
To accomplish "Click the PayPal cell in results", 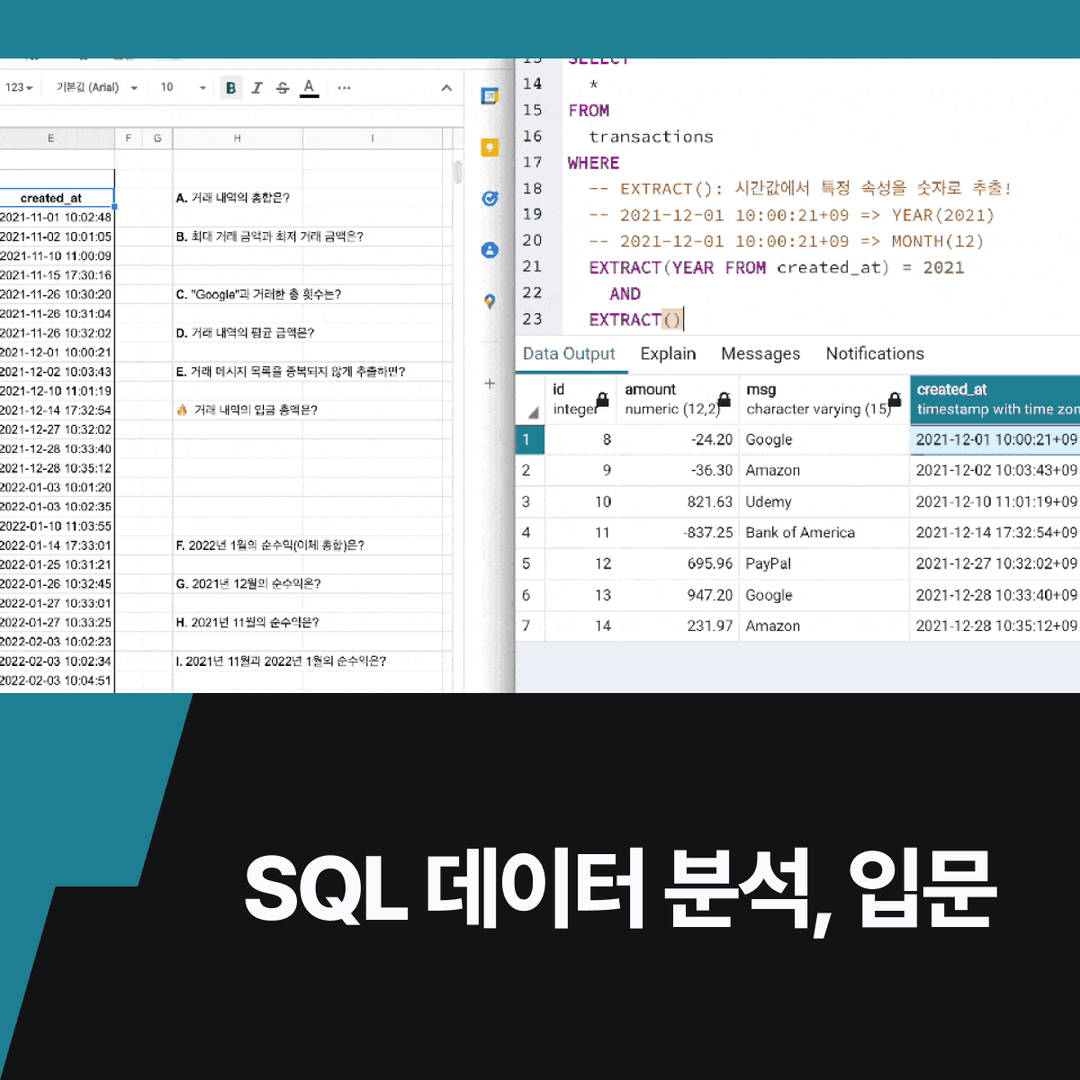I will (824, 563).
